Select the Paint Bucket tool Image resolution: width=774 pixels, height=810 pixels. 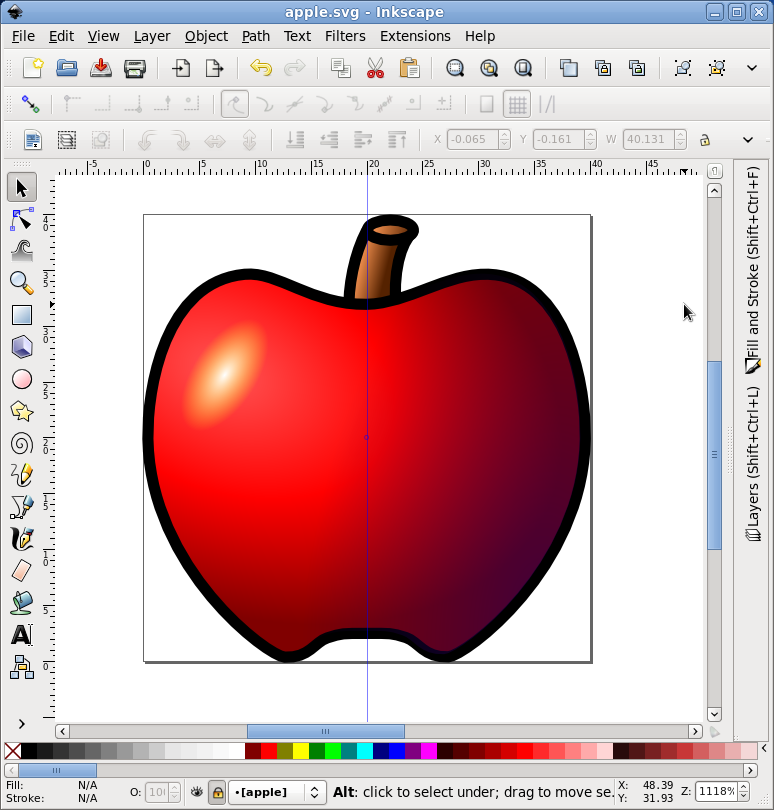pyautogui.click(x=21, y=603)
